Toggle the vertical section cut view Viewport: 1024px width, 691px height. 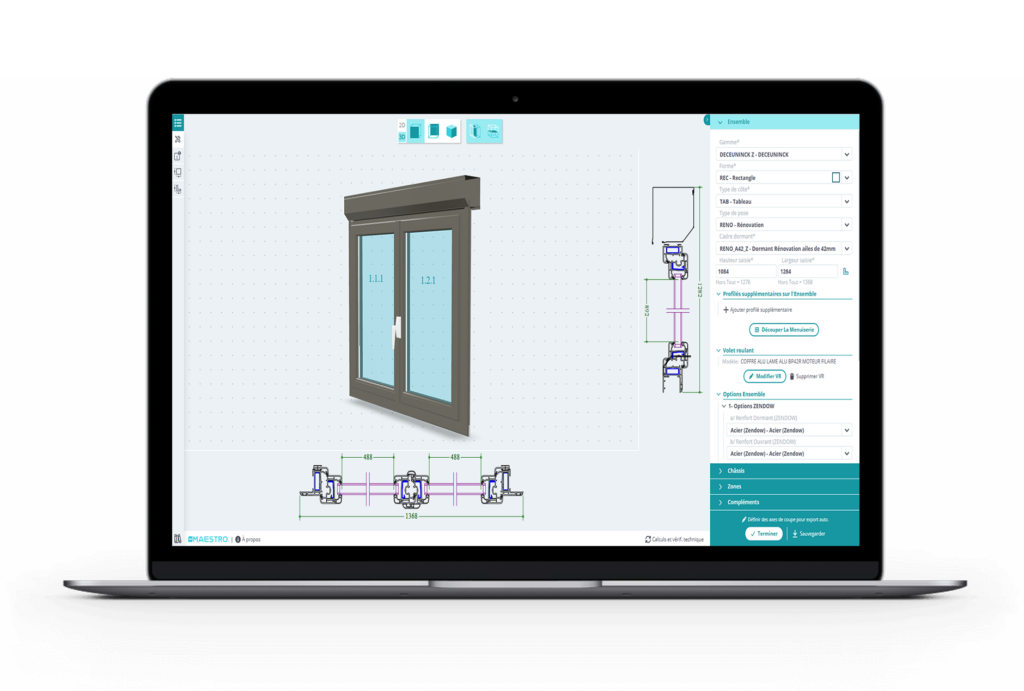click(475, 131)
